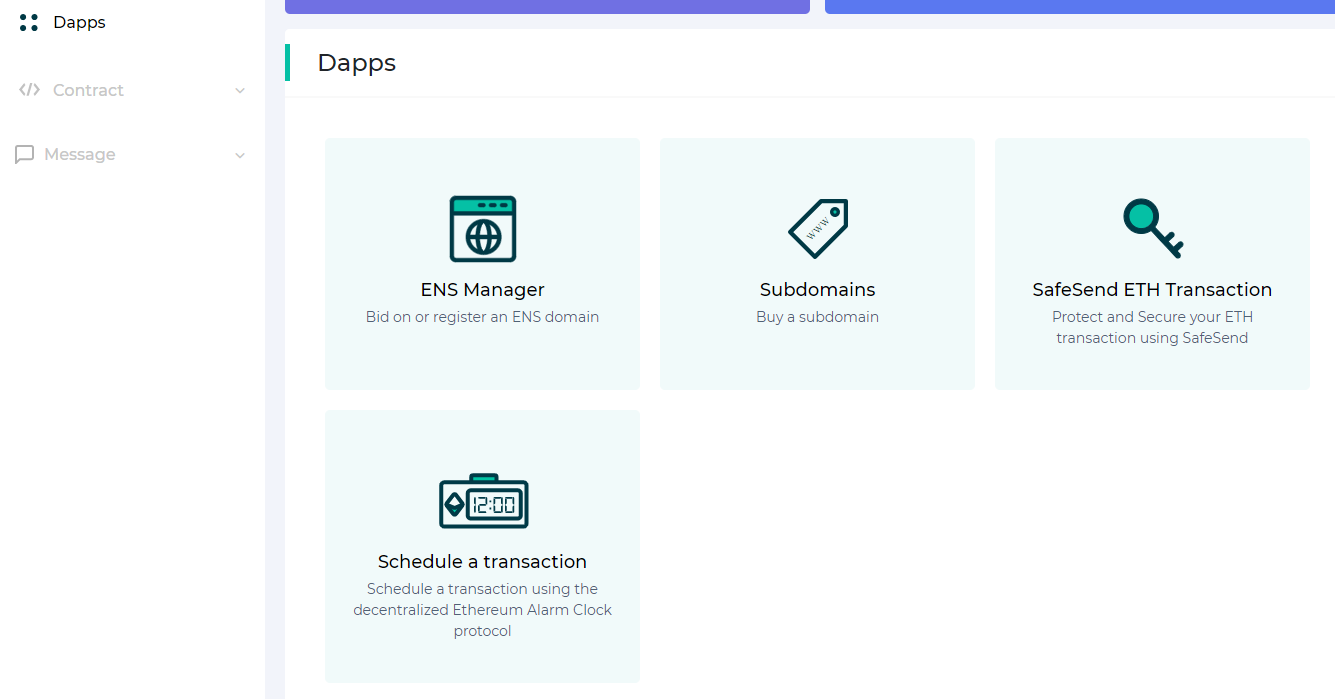Expand the Message menu chevron

coord(240,156)
